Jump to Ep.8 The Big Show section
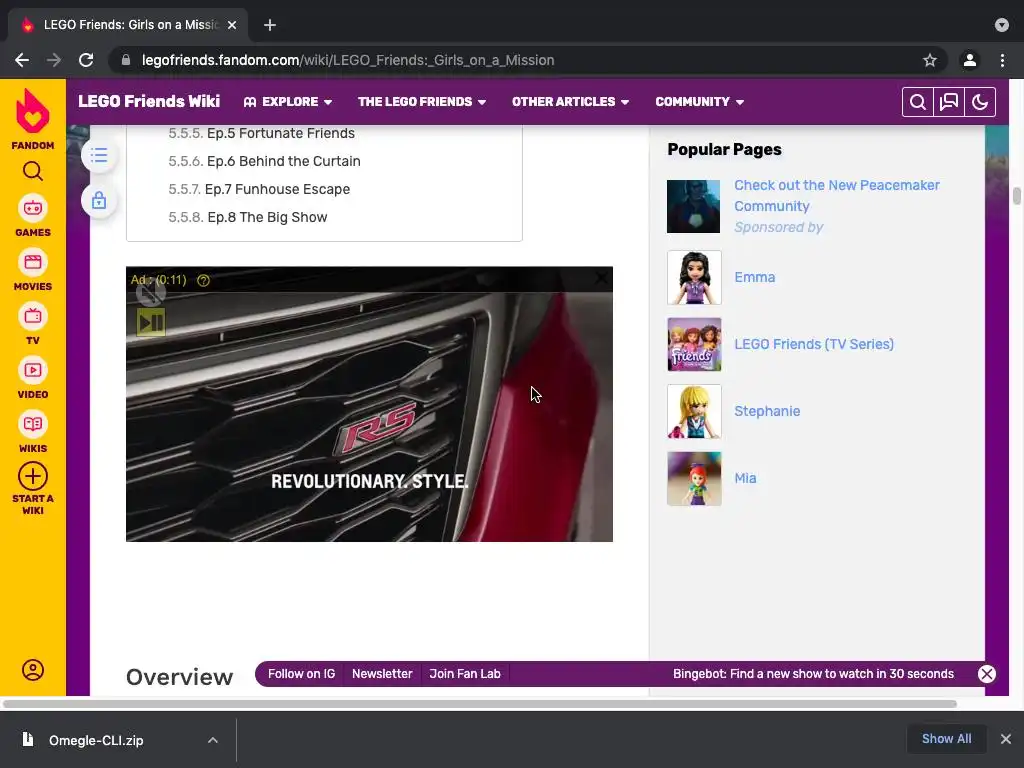The width and height of the screenshot is (1024, 768). 267,217
